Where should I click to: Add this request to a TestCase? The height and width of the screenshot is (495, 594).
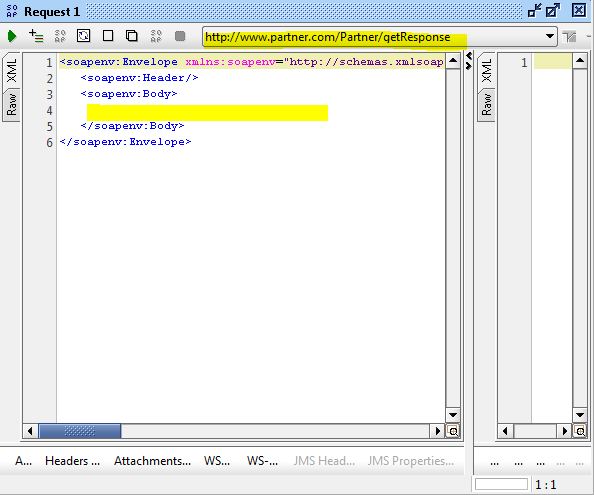(36, 36)
